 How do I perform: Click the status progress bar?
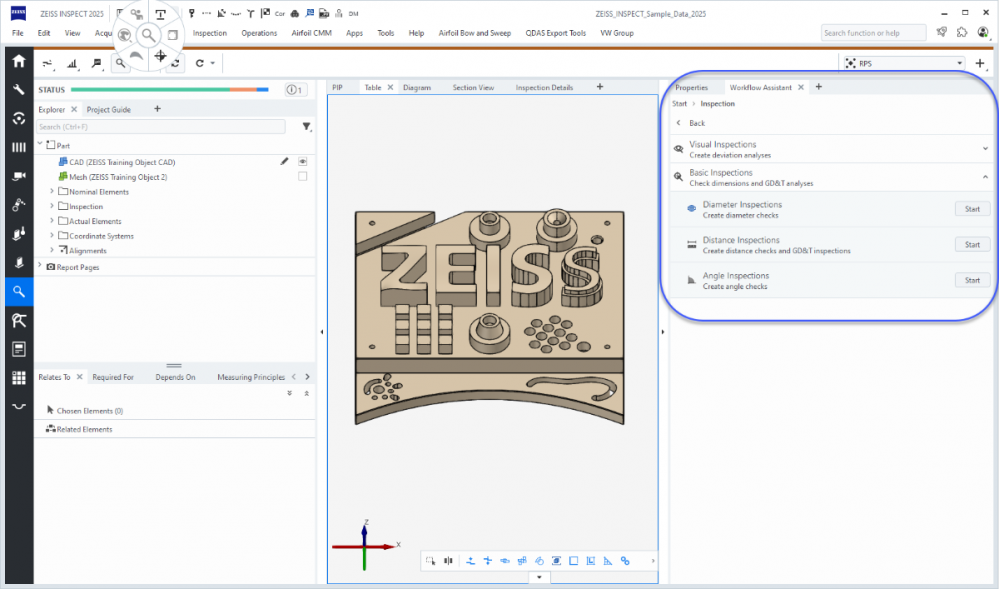tap(169, 90)
